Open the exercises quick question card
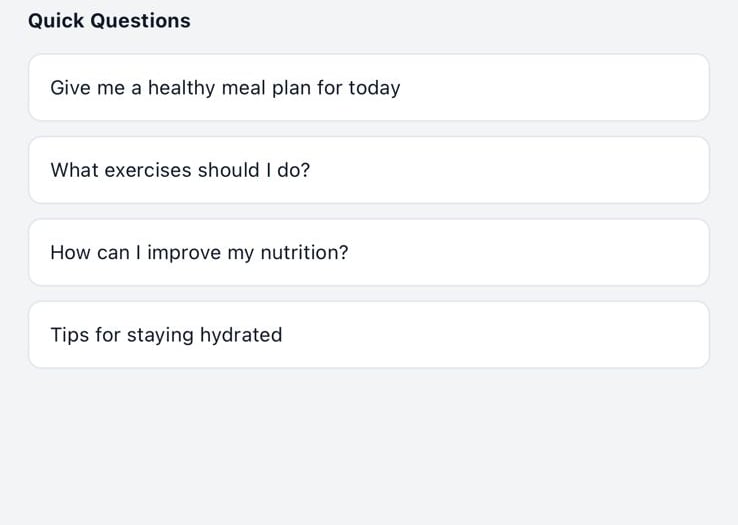This screenshot has height=525, width=738. (x=368, y=170)
